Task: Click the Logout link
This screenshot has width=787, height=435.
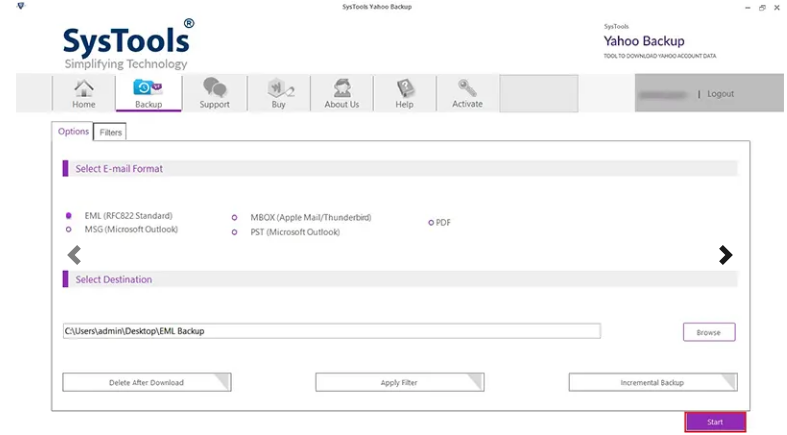Action: click(720, 94)
